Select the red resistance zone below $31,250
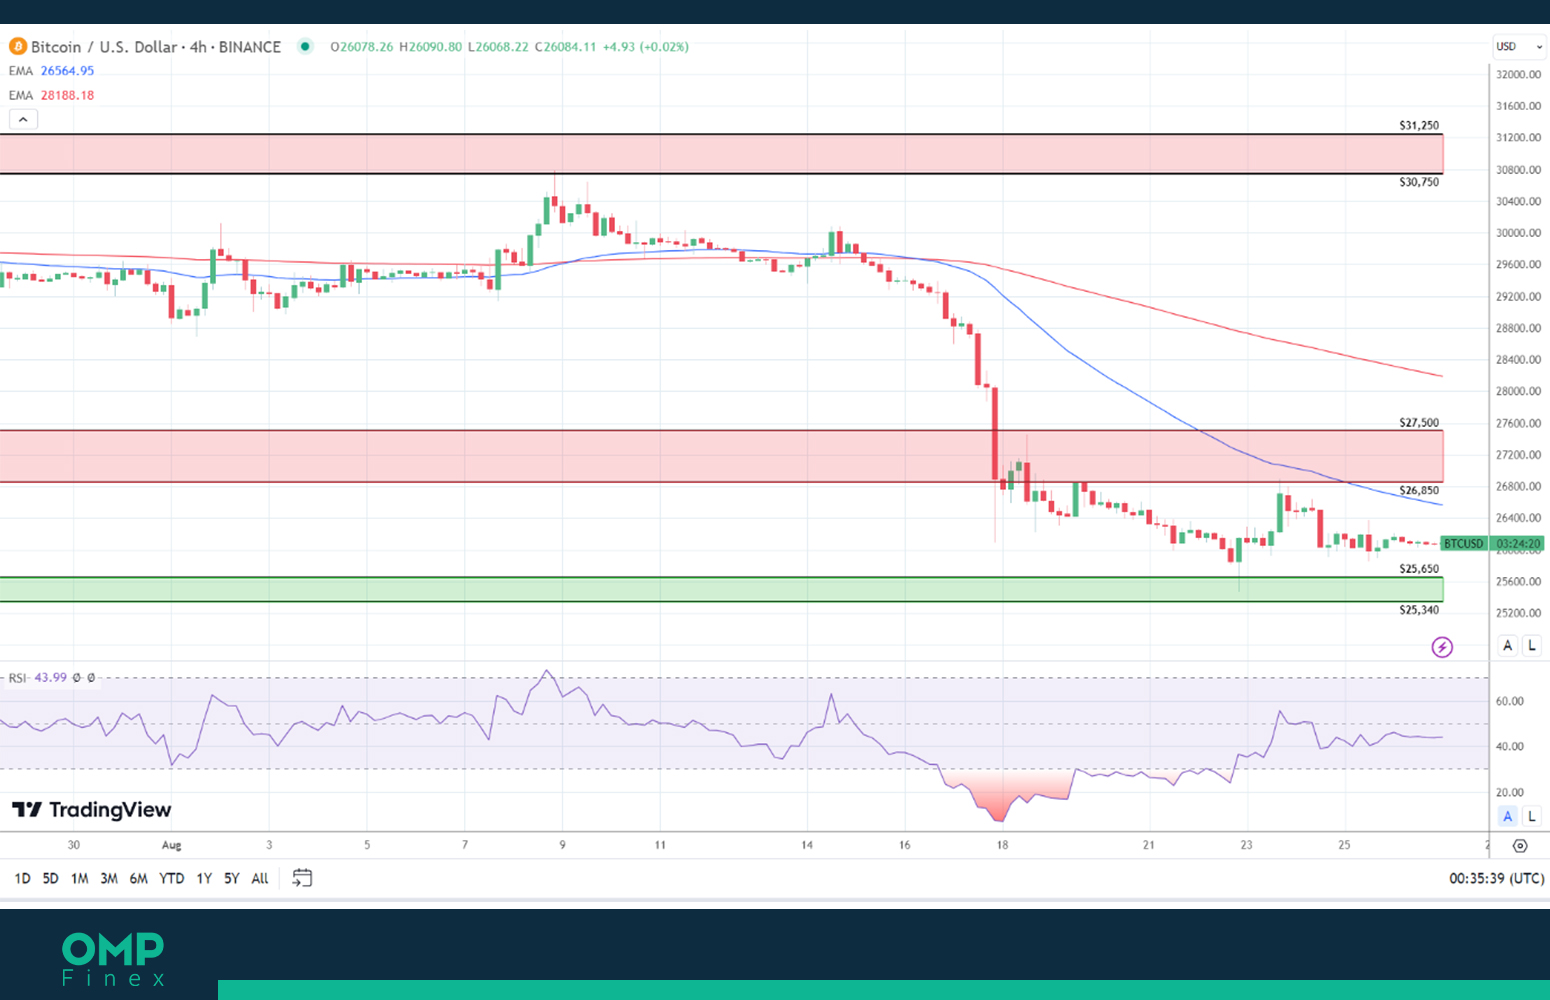1550x1000 pixels. click(721, 154)
